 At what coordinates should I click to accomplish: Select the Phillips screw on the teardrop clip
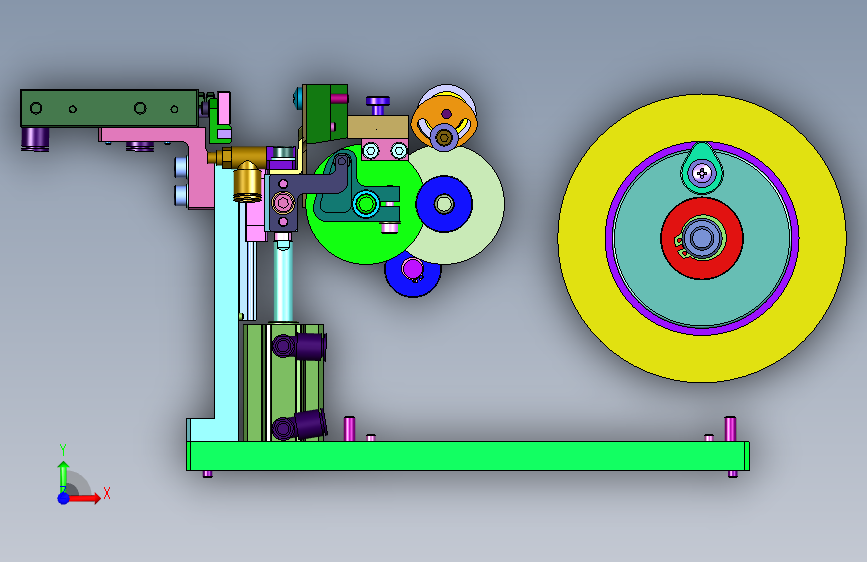[x=702, y=174]
